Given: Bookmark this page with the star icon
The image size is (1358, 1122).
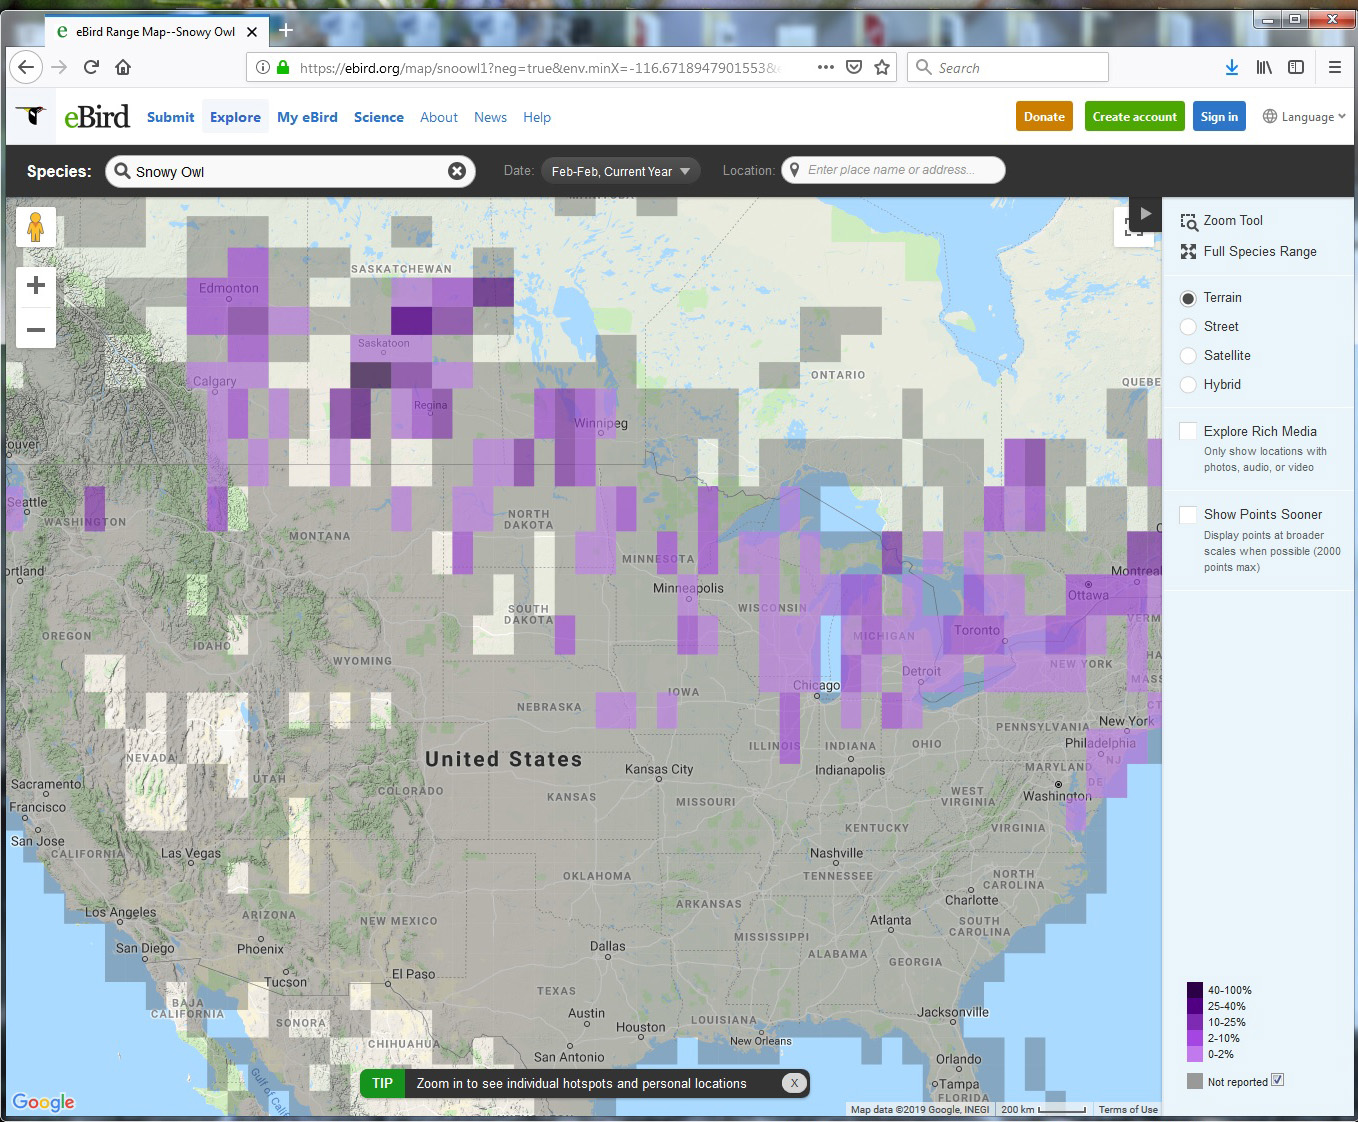Looking at the screenshot, I should click(x=882, y=68).
